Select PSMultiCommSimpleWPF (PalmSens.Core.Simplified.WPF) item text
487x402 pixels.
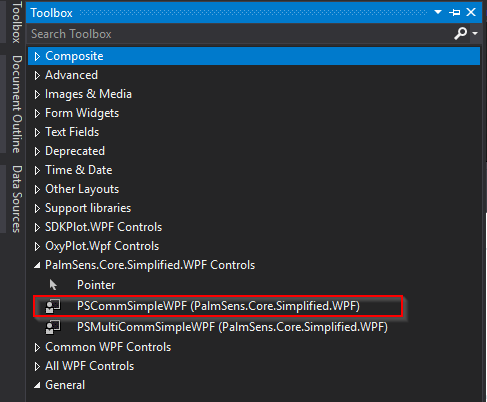point(232,327)
